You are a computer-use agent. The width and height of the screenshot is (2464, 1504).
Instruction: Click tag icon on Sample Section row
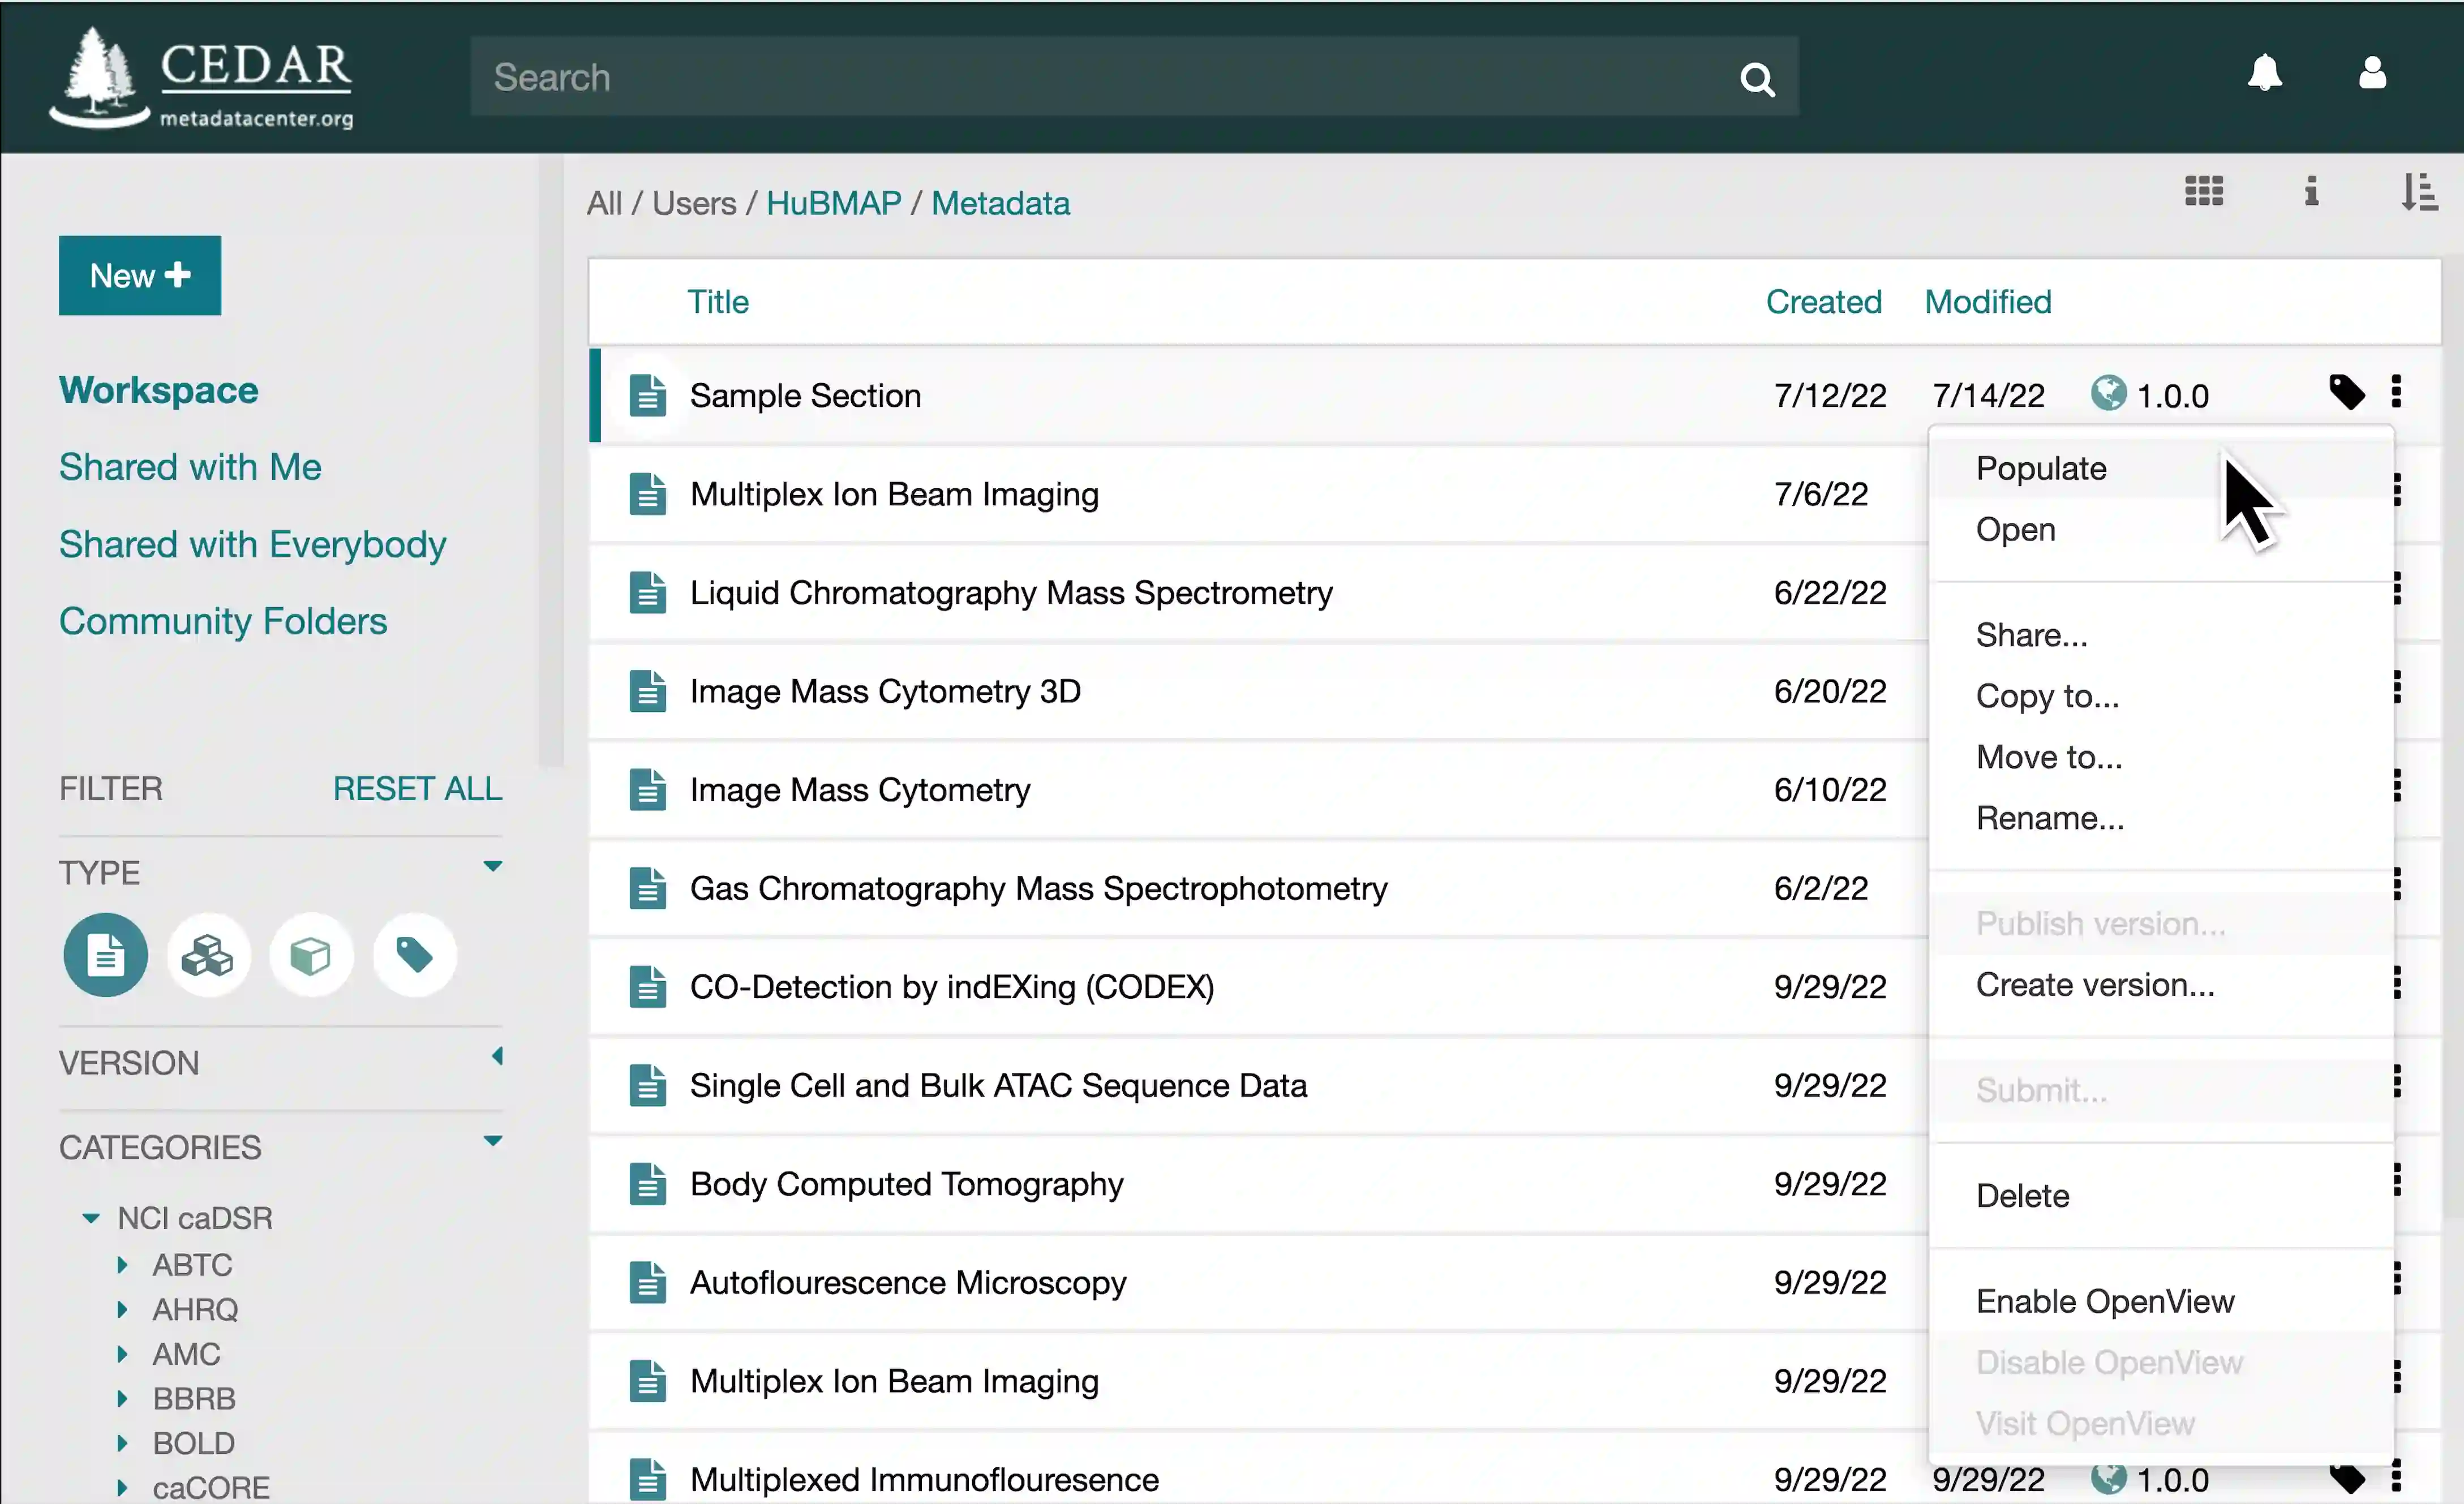coord(2346,393)
